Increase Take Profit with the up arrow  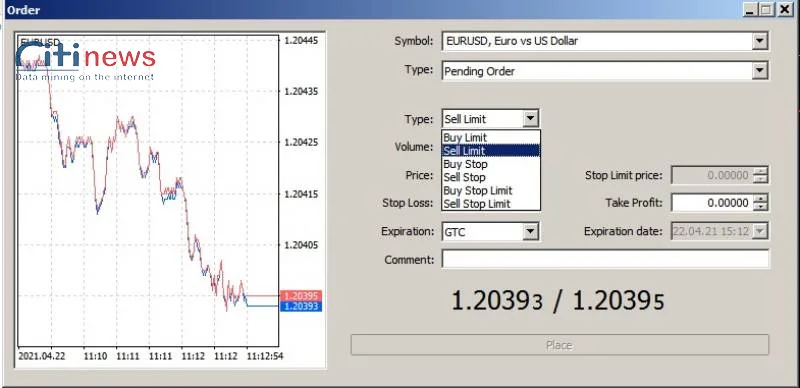click(760, 199)
